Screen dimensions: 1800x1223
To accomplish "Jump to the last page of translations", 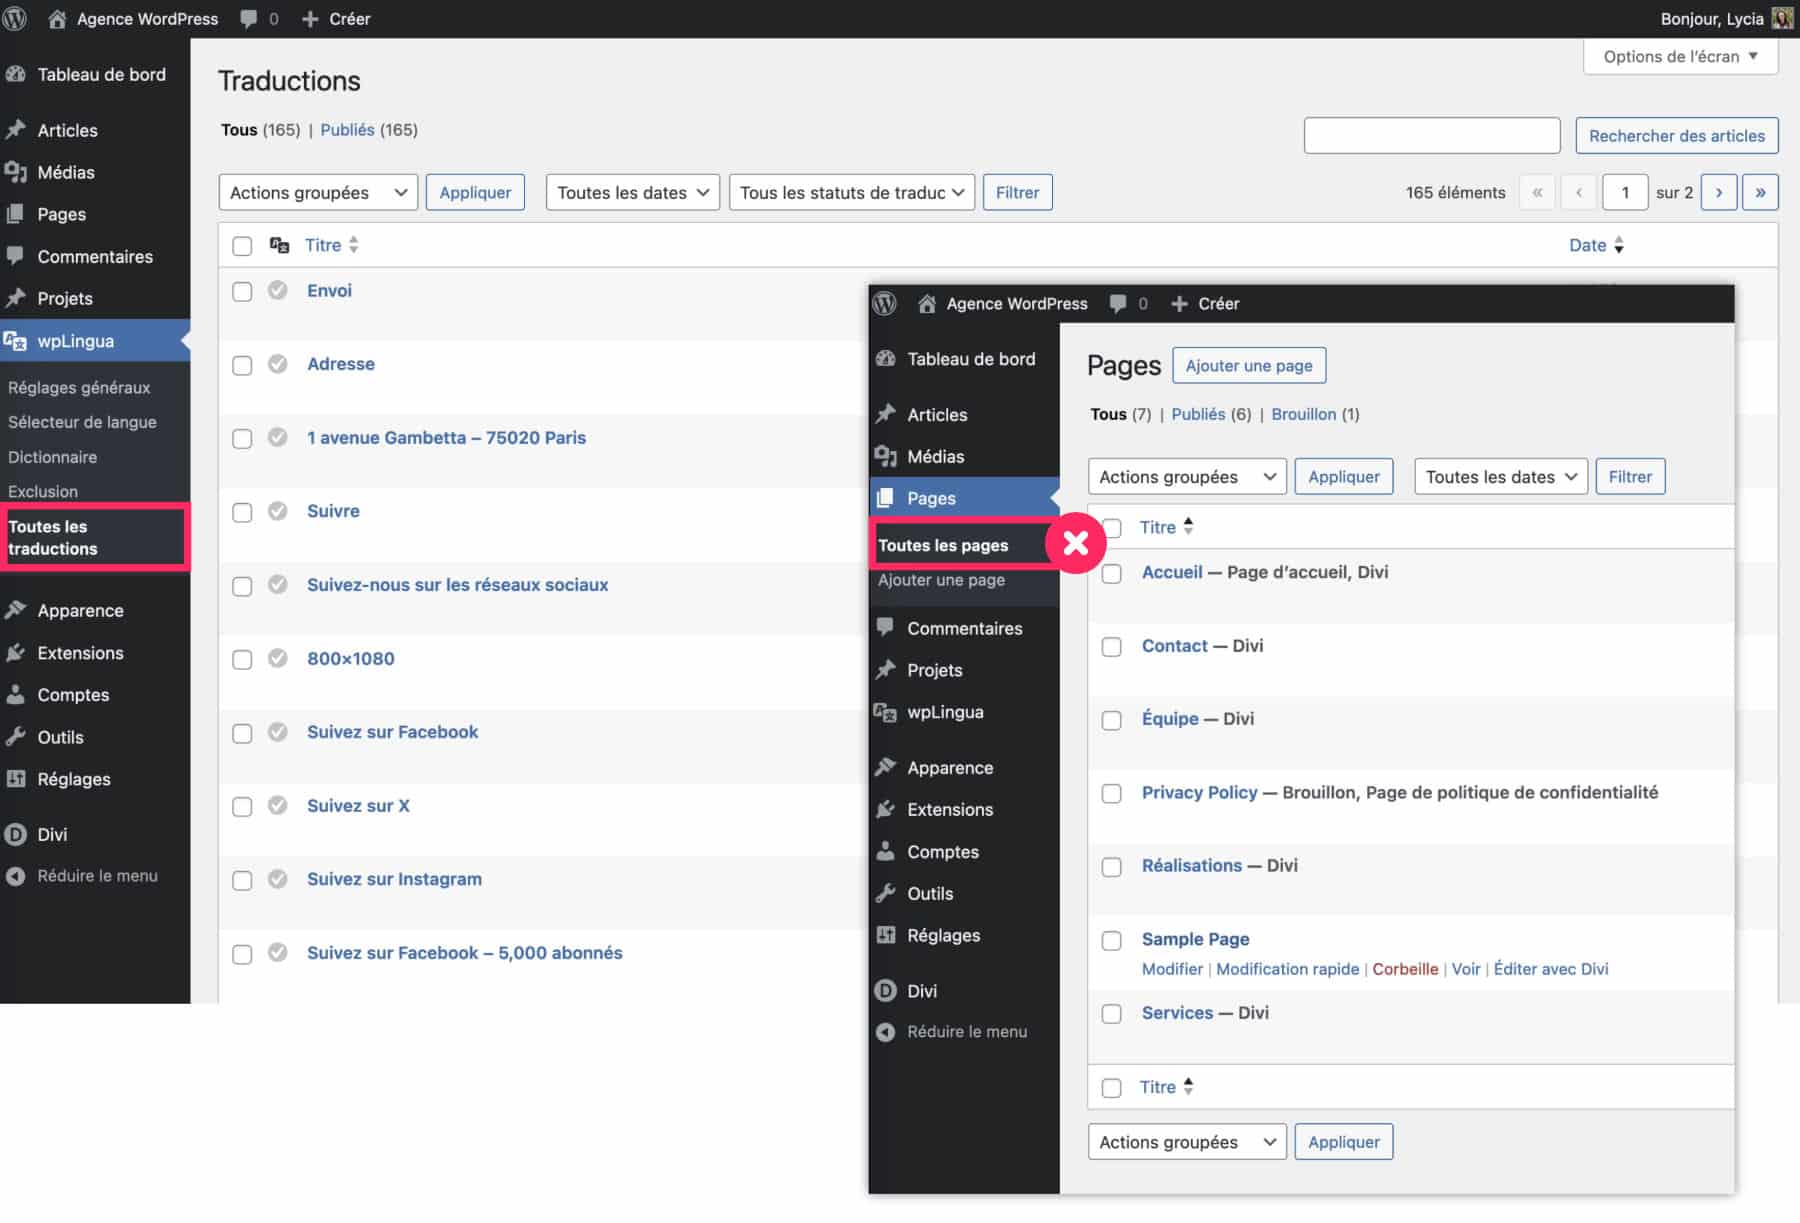I will pos(1760,192).
